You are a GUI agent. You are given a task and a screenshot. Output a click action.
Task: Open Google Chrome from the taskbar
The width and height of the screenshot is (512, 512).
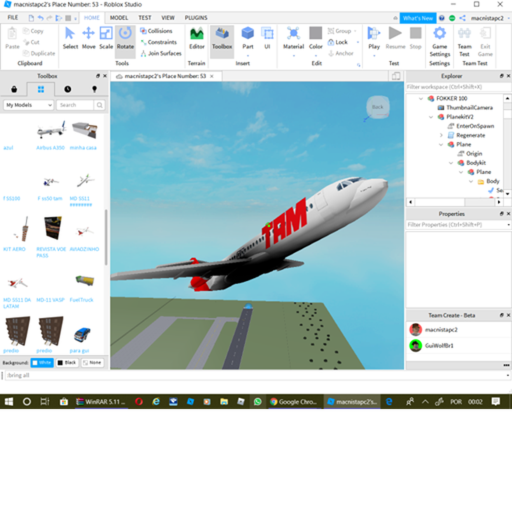point(294,402)
